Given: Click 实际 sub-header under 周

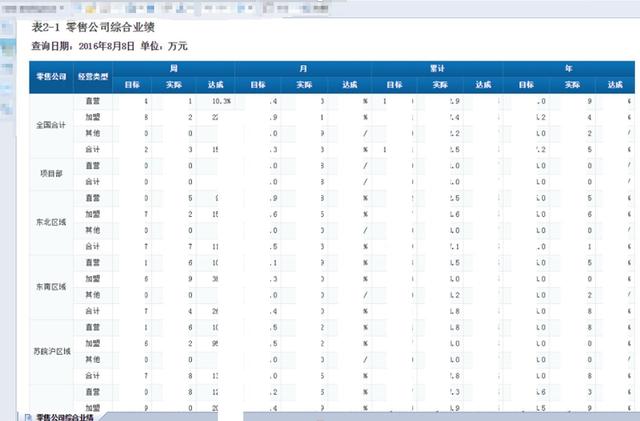Looking at the screenshot, I should coord(173,85).
